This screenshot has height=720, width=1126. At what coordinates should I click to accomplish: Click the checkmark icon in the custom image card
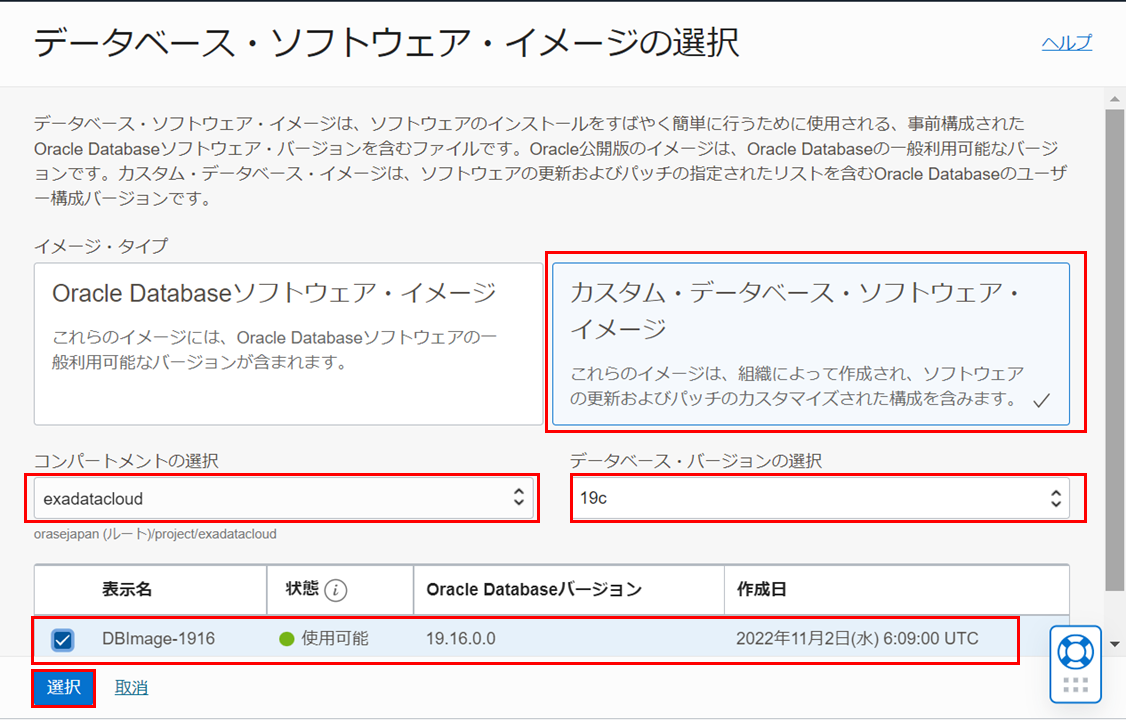1041,401
